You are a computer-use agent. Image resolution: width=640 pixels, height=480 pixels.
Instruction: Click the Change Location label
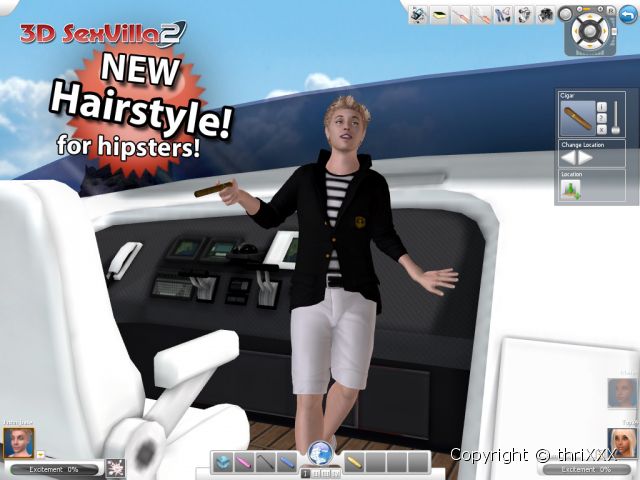click(582, 145)
